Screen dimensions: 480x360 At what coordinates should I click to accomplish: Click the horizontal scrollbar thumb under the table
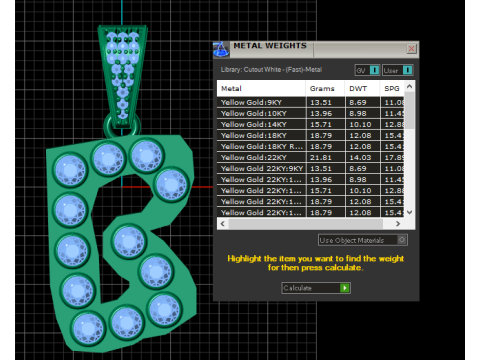[x=306, y=224]
